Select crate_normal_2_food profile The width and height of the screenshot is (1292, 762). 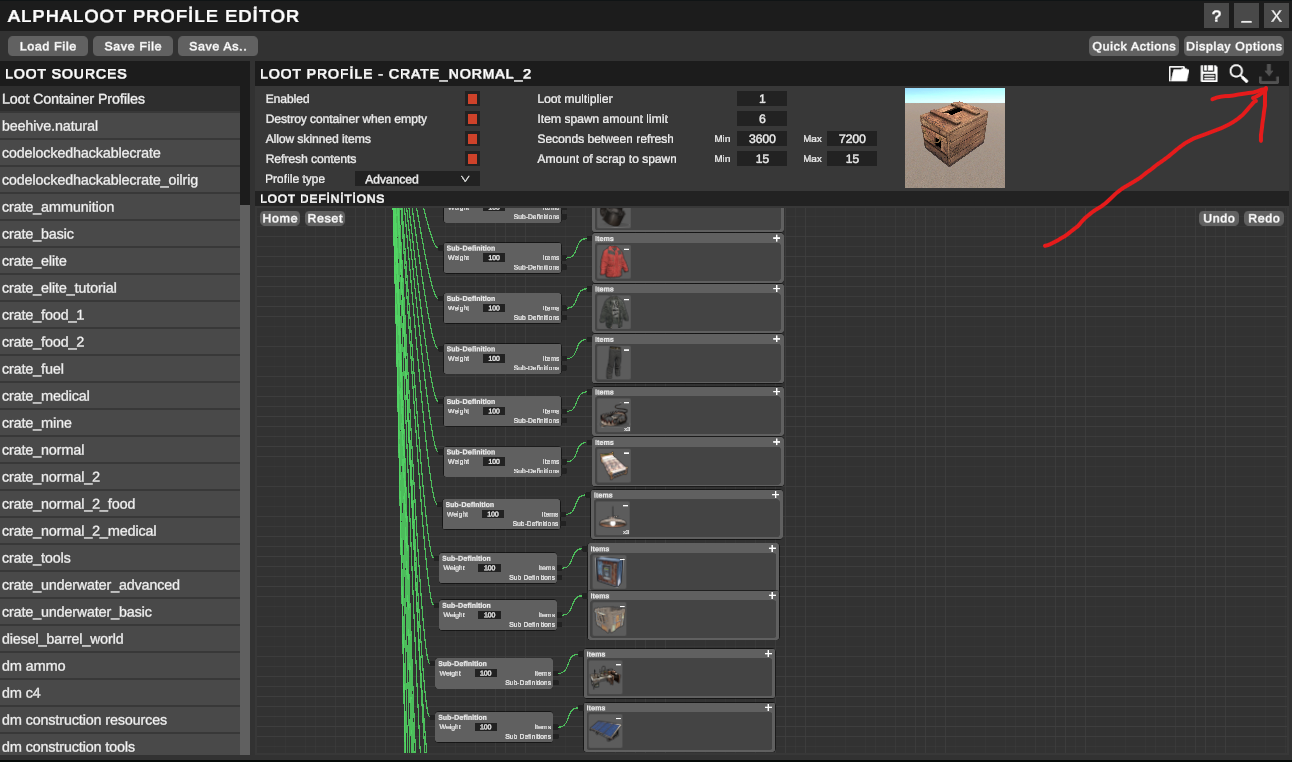[120, 504]
